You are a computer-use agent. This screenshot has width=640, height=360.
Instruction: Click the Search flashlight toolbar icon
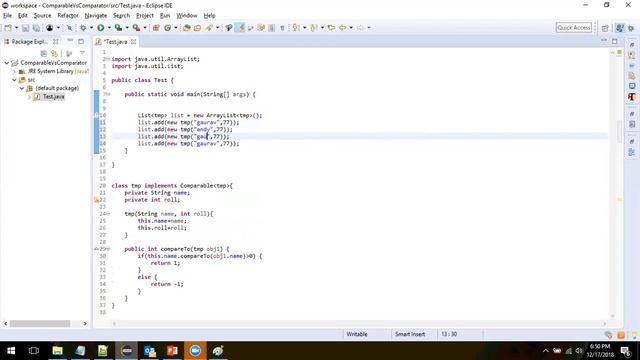(209, 28)
